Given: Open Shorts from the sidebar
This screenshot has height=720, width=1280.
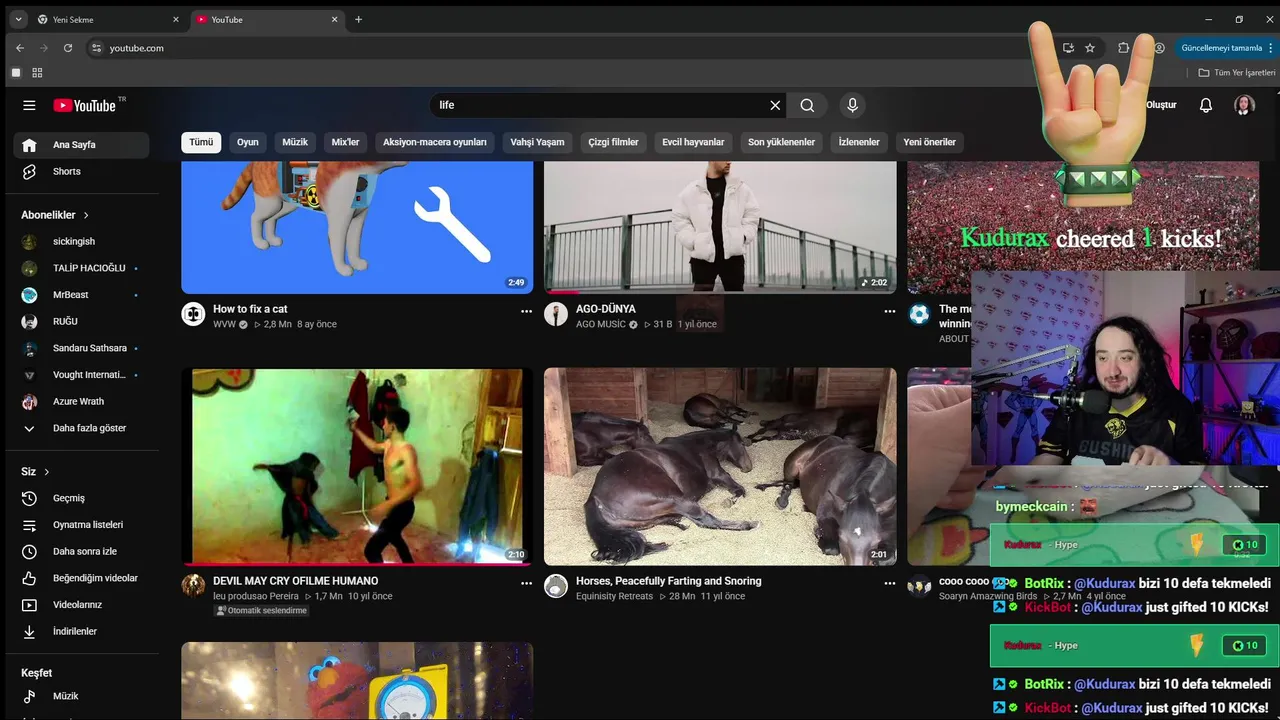Looking at the screenshot, I should [x=82, y=171].
